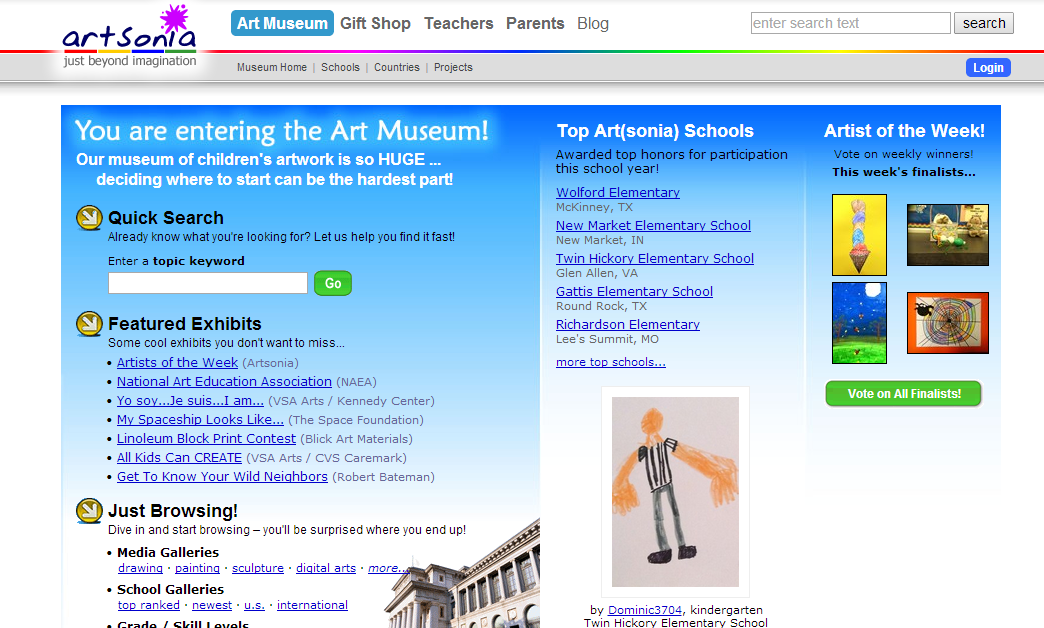
Task: Click more top schools... link
Action: [611, 362]
